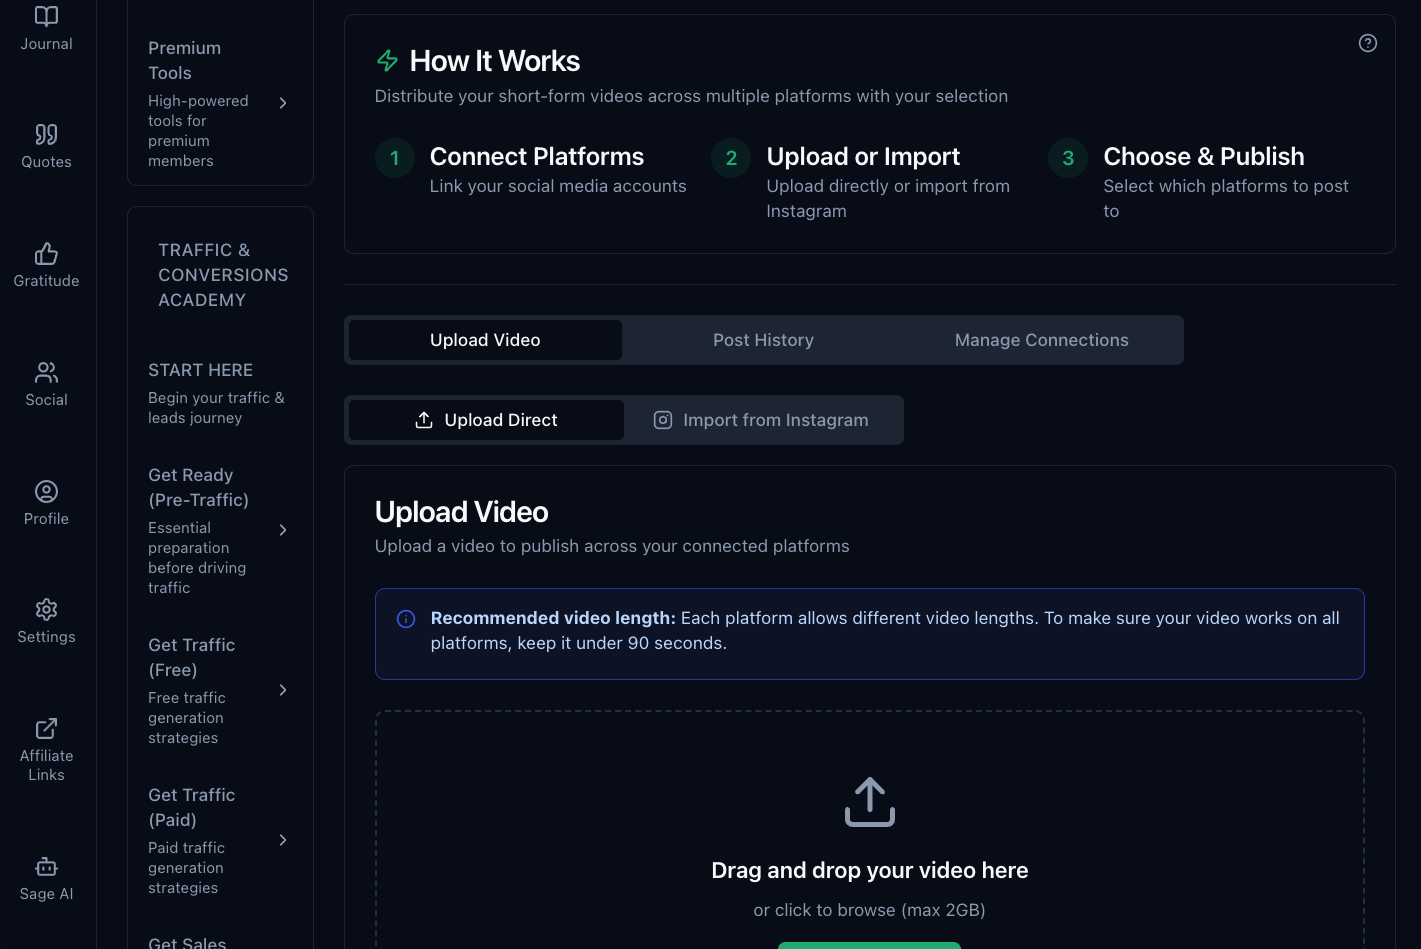Open the Social people icon
1421x949 pixels.
(x=46, y=373)
